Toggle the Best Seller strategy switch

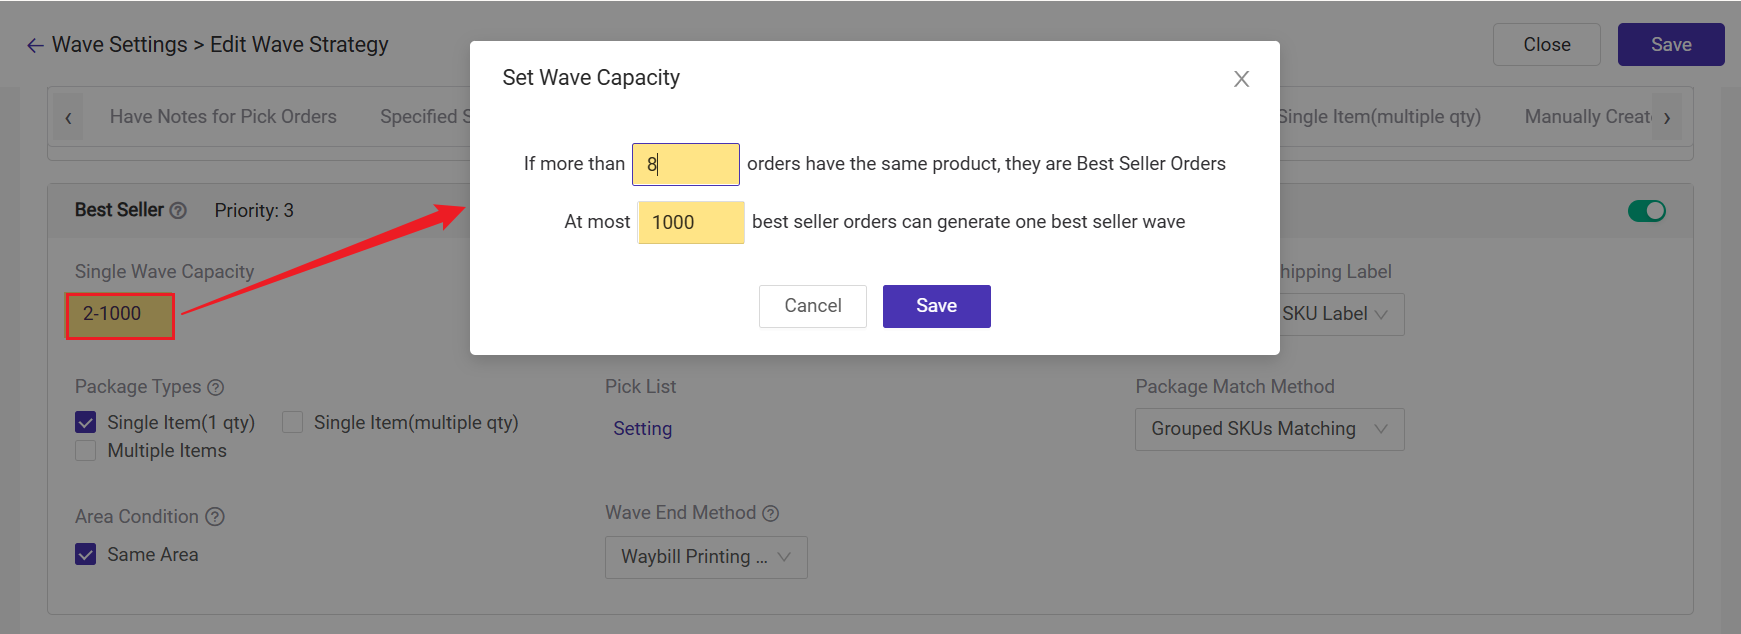pos(1646,211)
